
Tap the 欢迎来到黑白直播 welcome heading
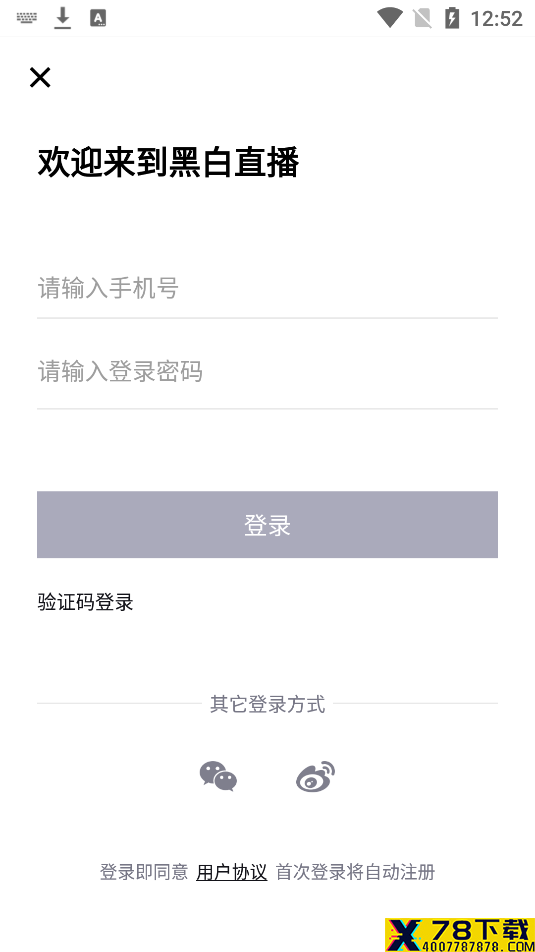168,163
